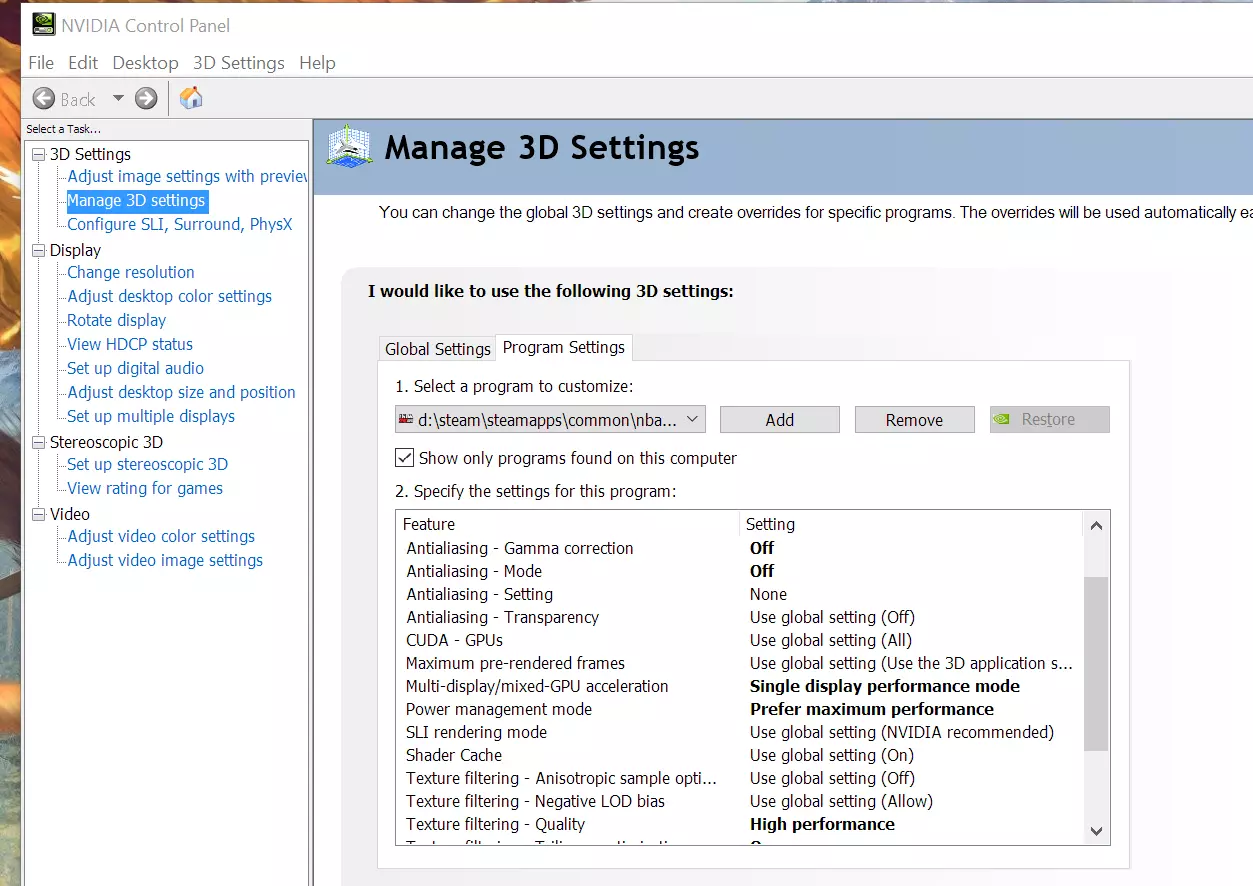Open the Desktop menu
Screen dimensions: 1253x886
[145, 63]
